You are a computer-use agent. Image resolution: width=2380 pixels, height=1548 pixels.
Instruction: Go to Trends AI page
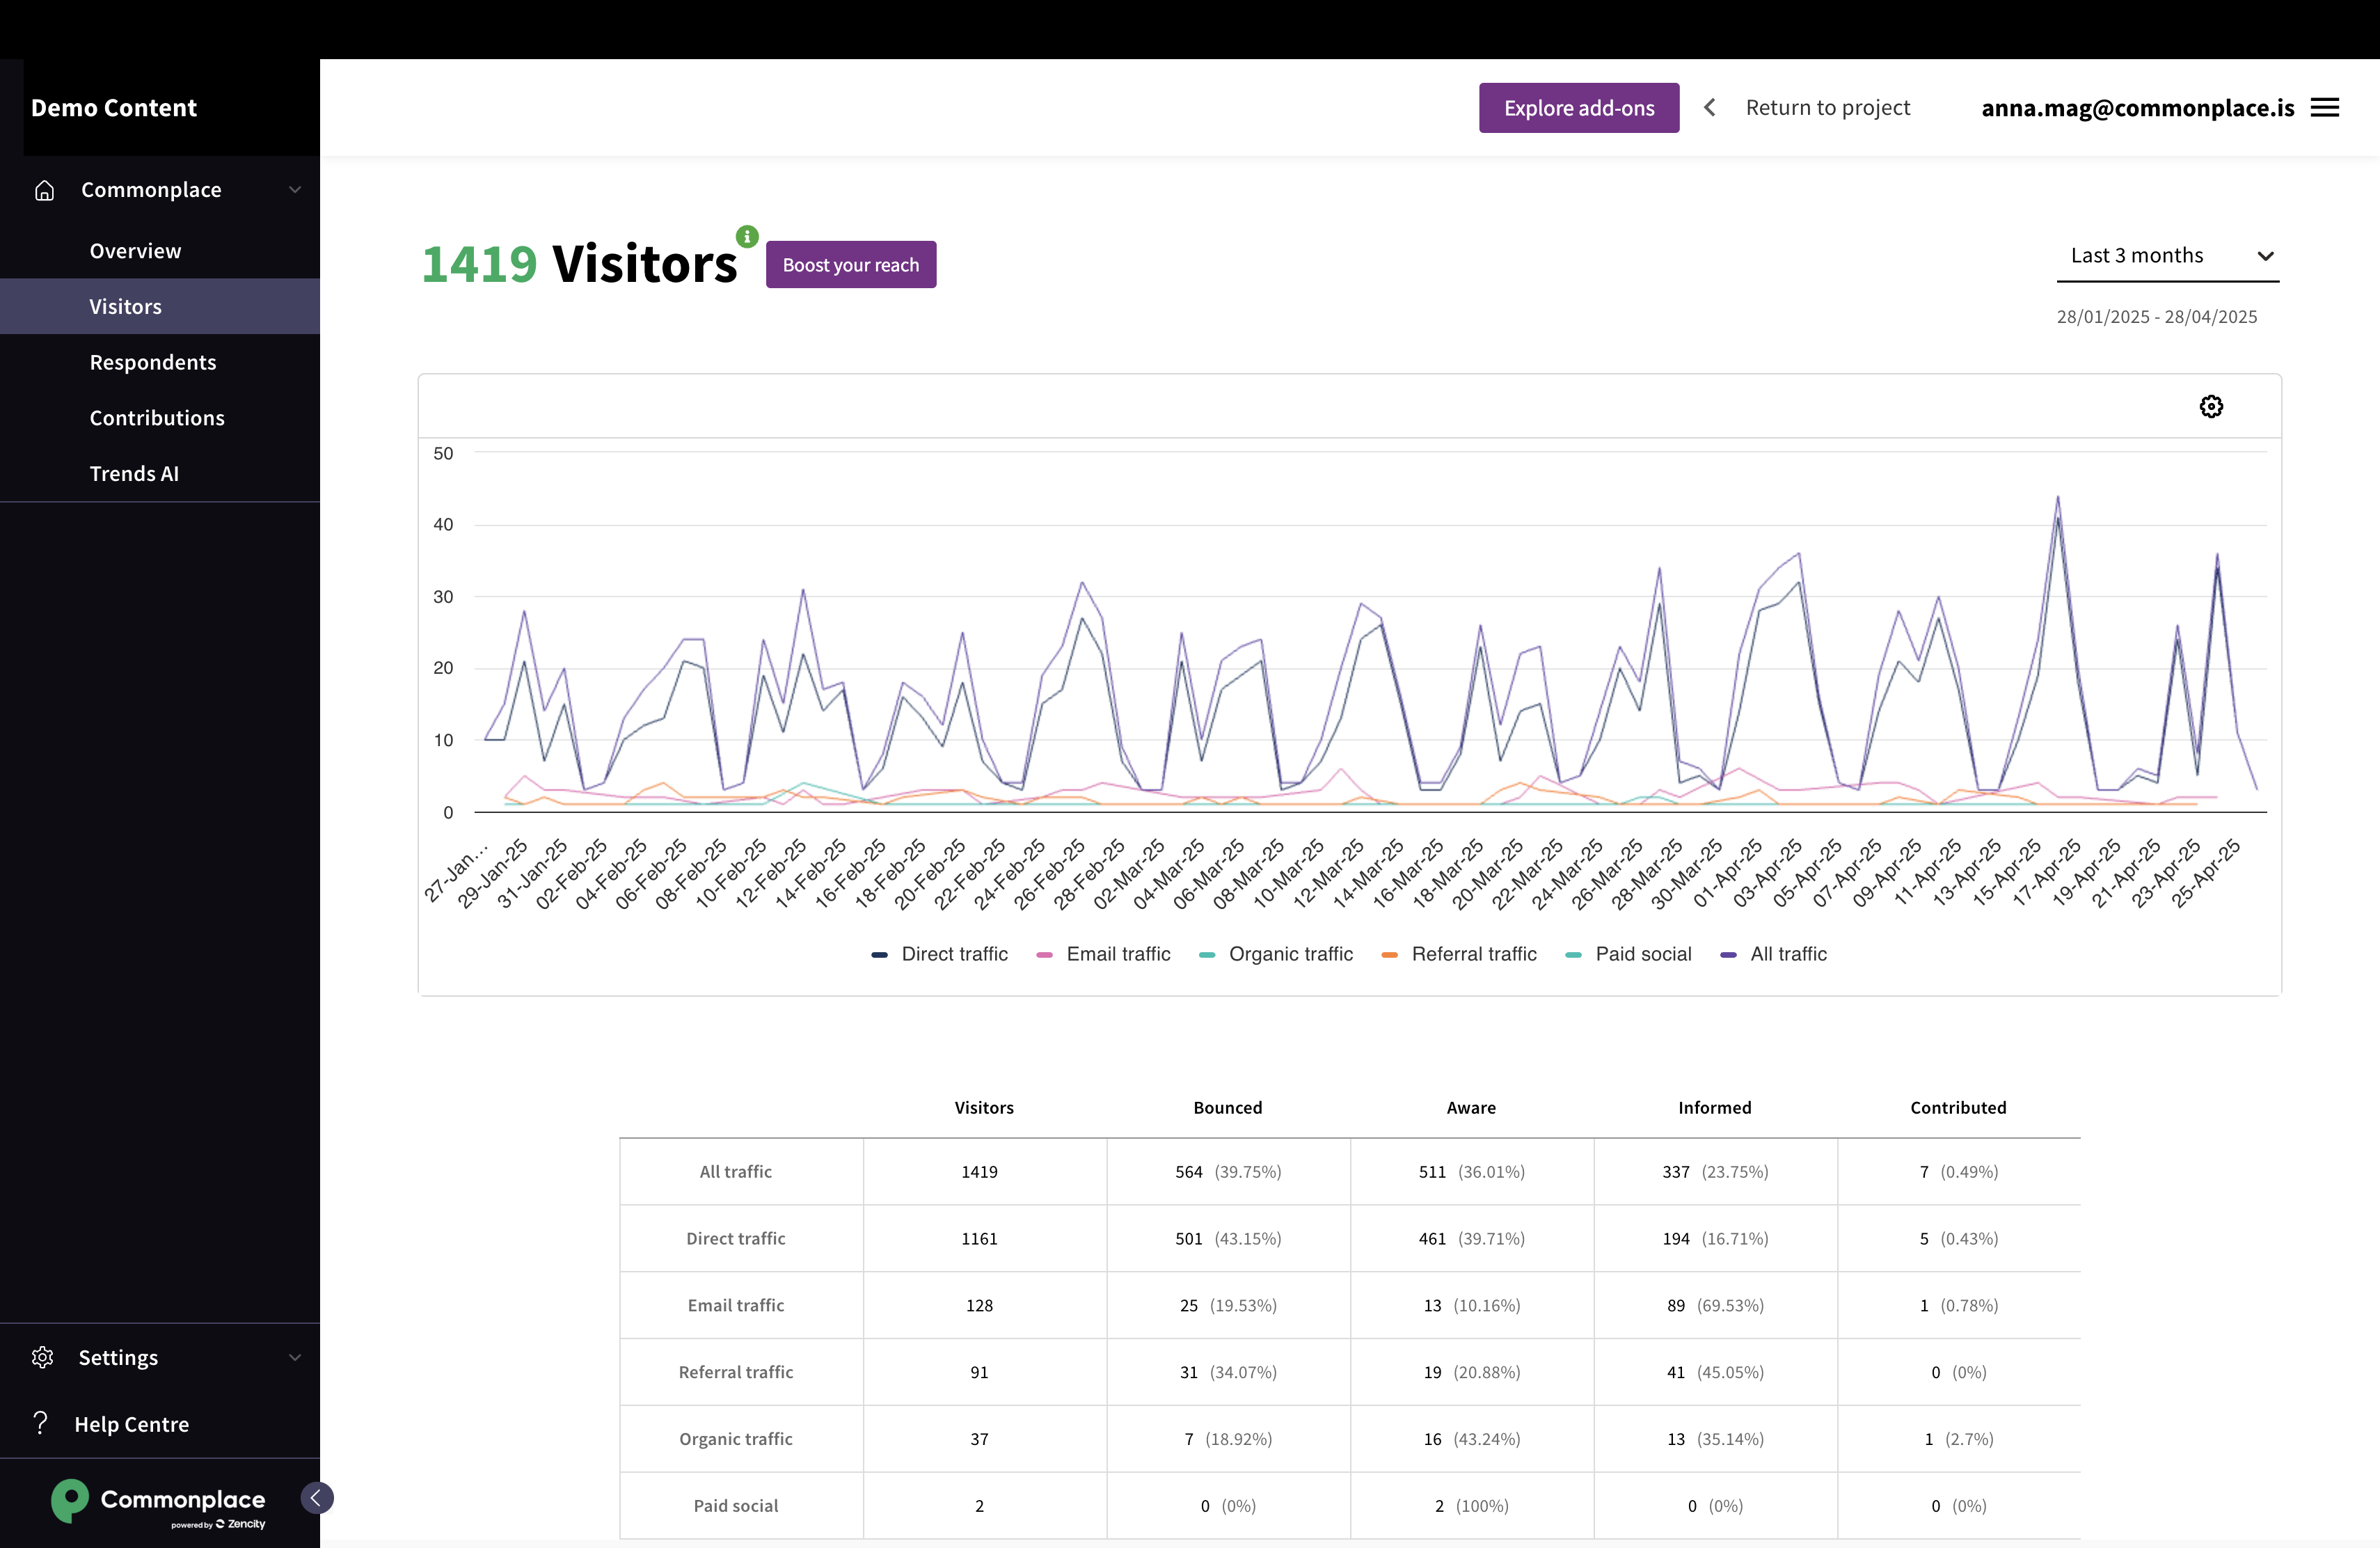[134, 473]
